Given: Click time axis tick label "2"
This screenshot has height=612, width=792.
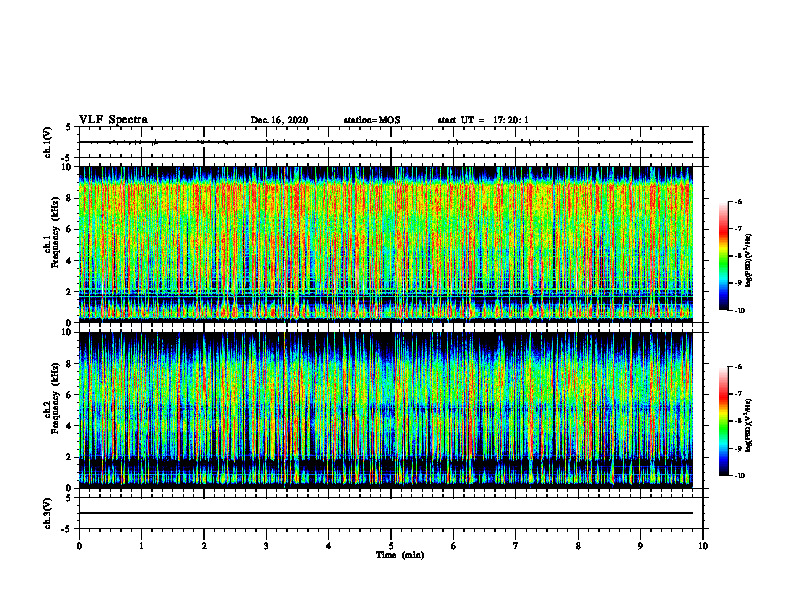Looking at the screenshot, I should [204, 546].
